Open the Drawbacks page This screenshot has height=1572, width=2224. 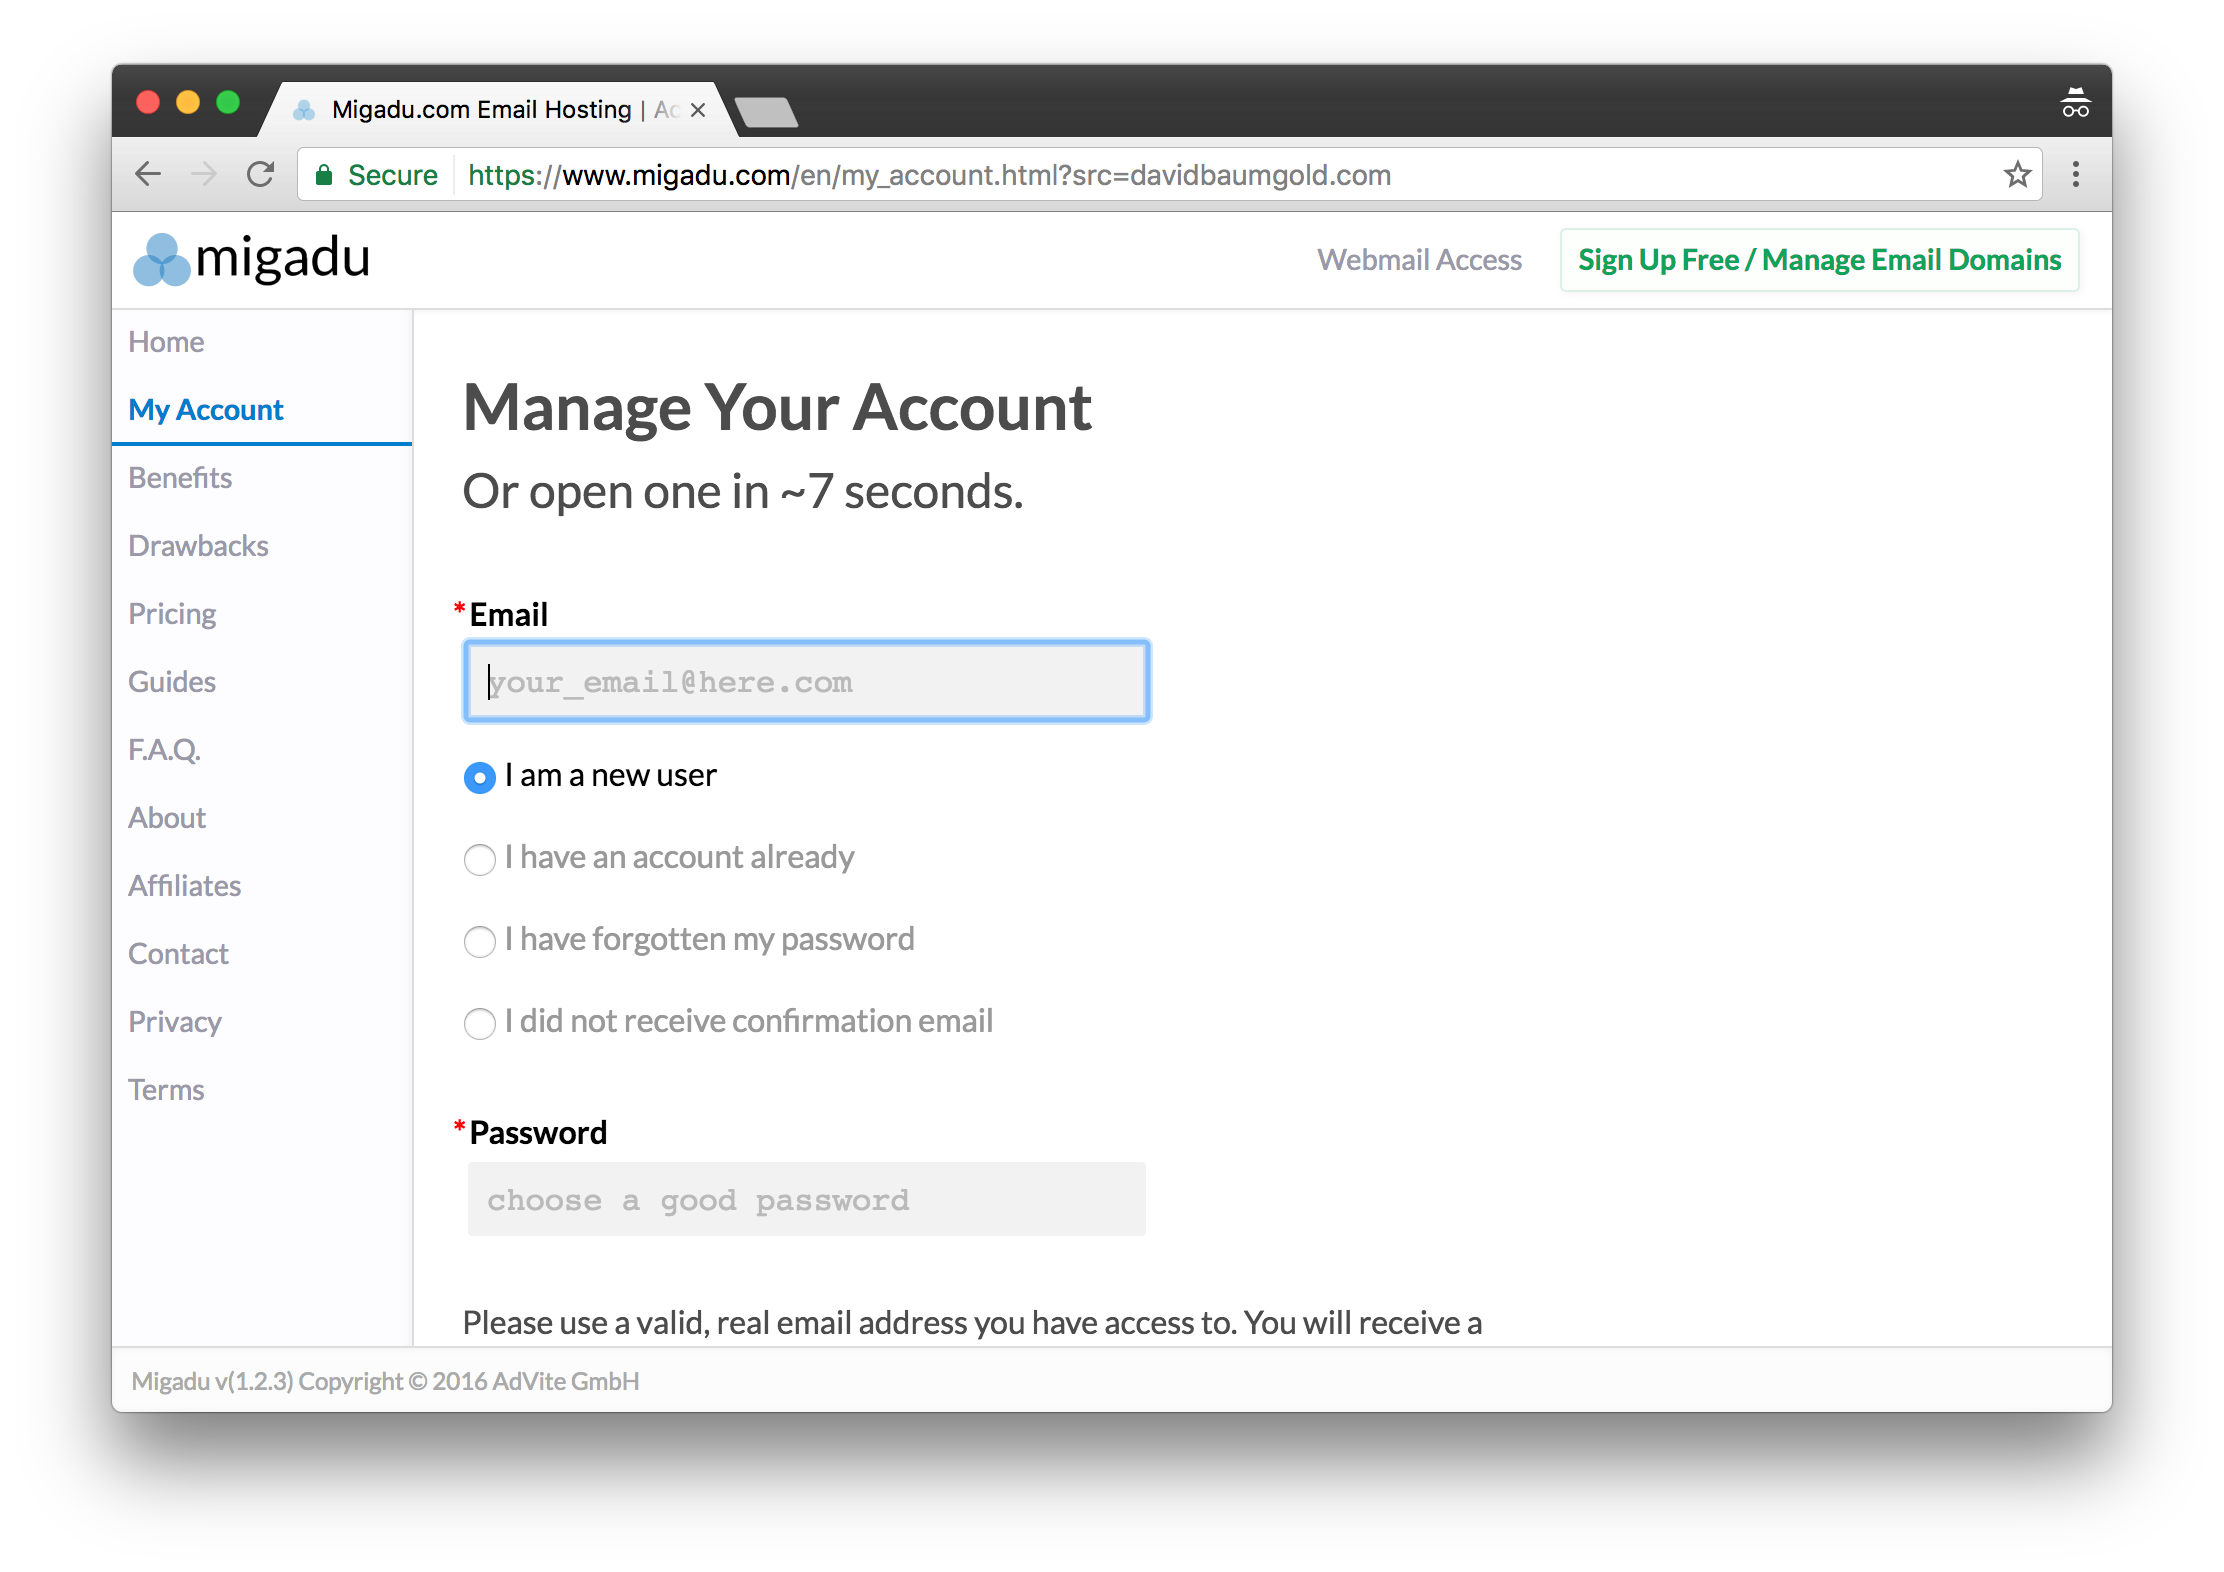(x=198, y=546)
